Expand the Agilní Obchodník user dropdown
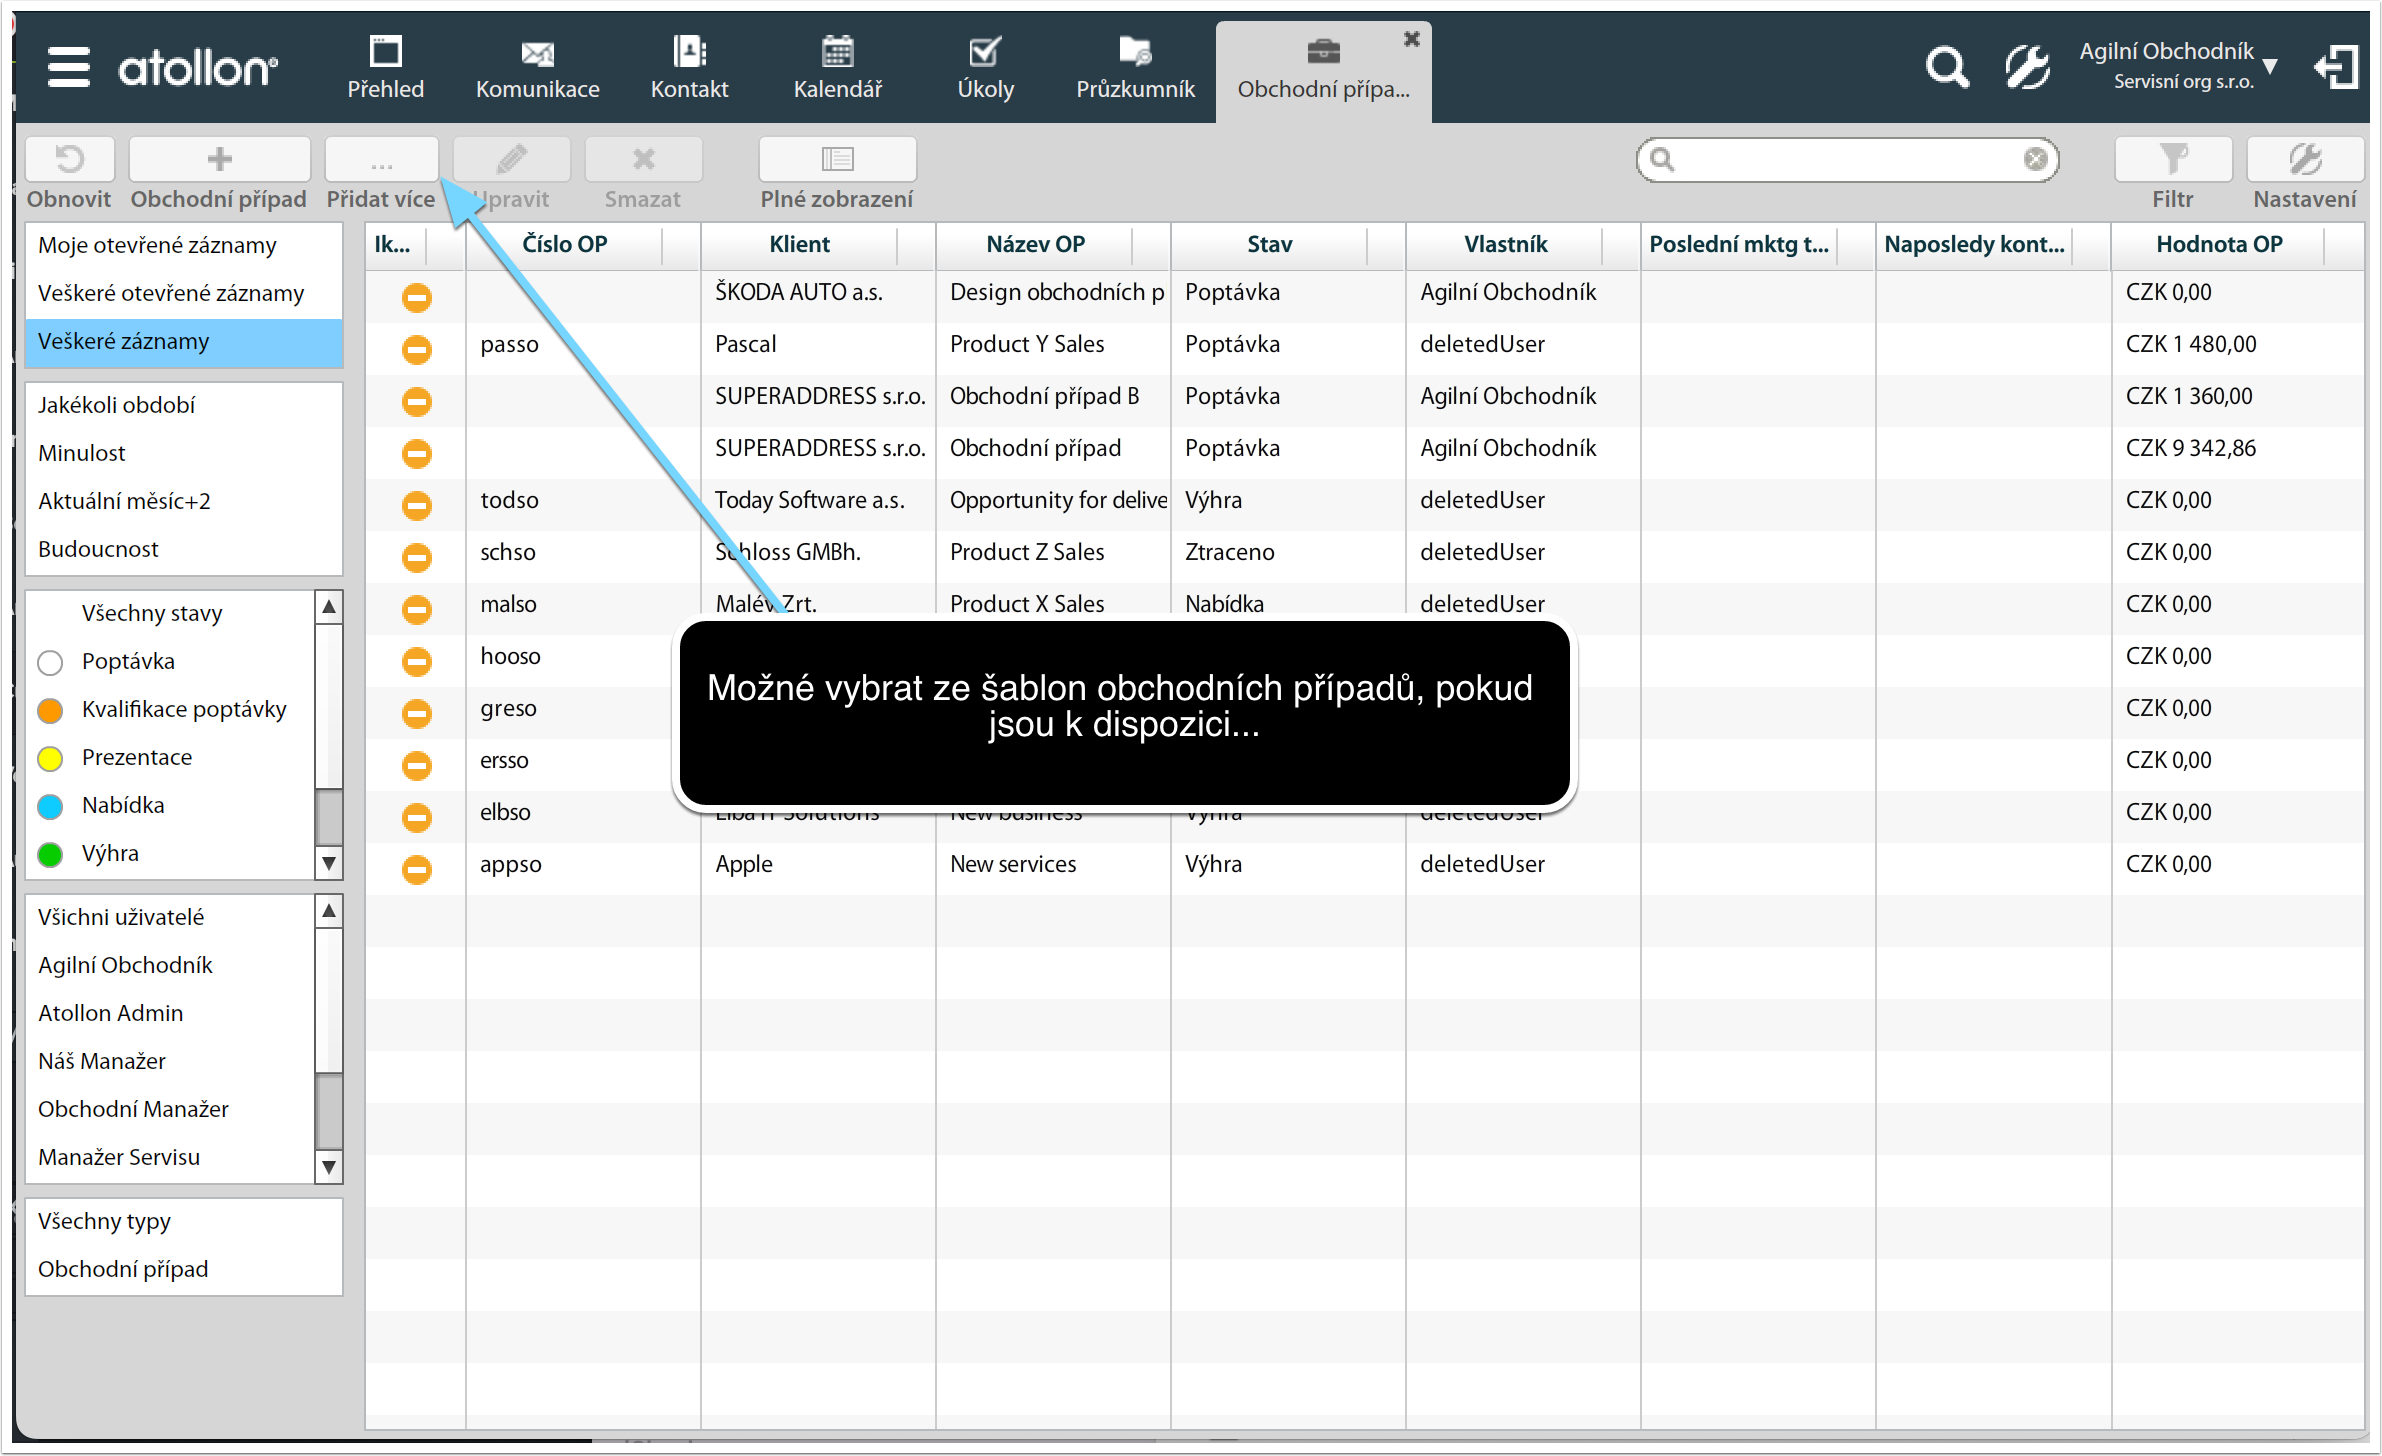 (2270, 66)
